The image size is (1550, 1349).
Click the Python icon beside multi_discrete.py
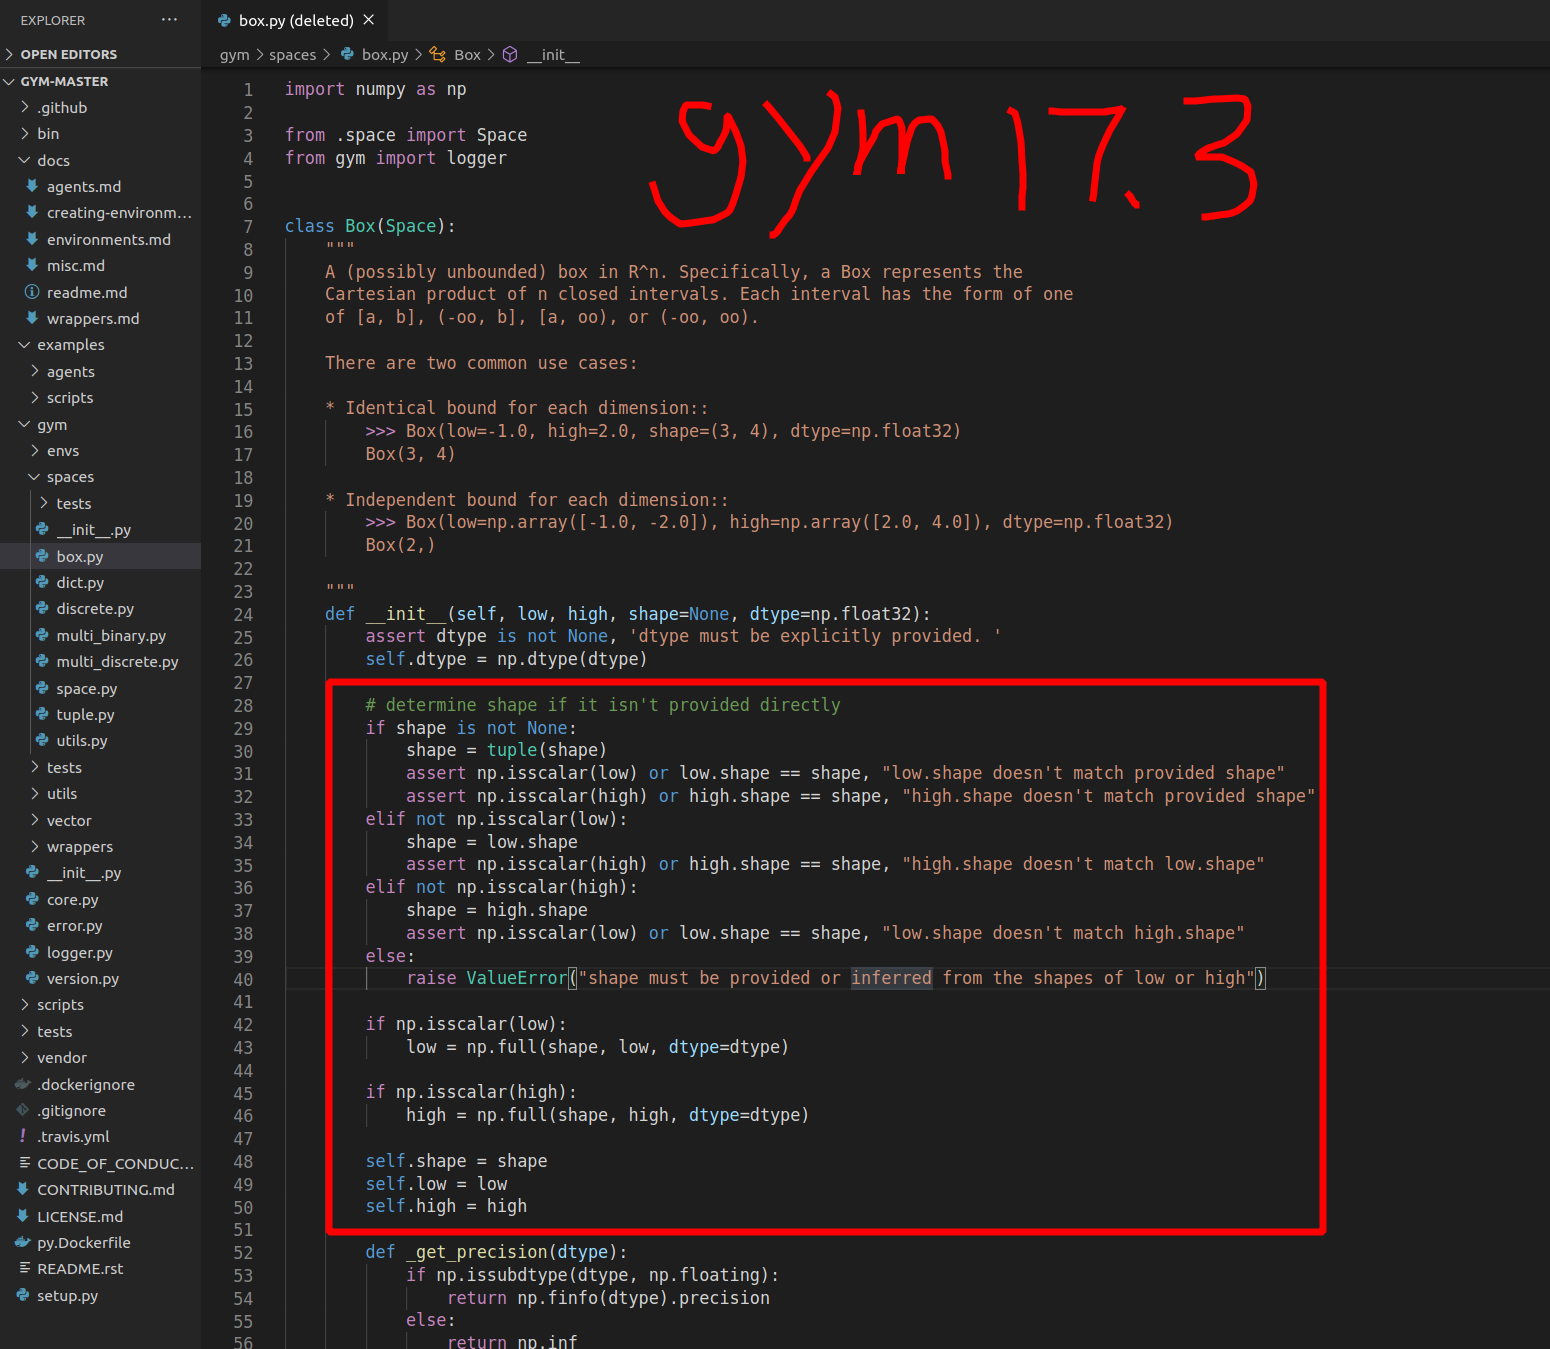coord(42,661)
